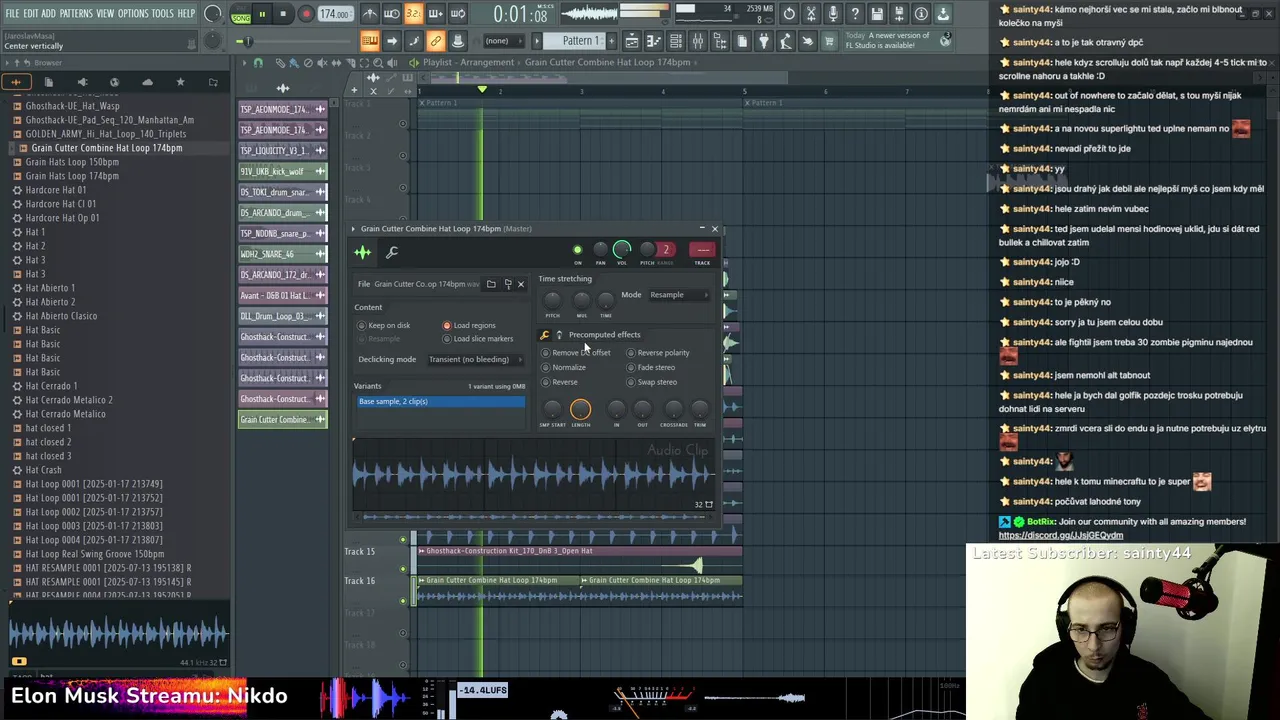Open the EDIT menu
This screenshot has height=720, width=1280.
(31, 14)
